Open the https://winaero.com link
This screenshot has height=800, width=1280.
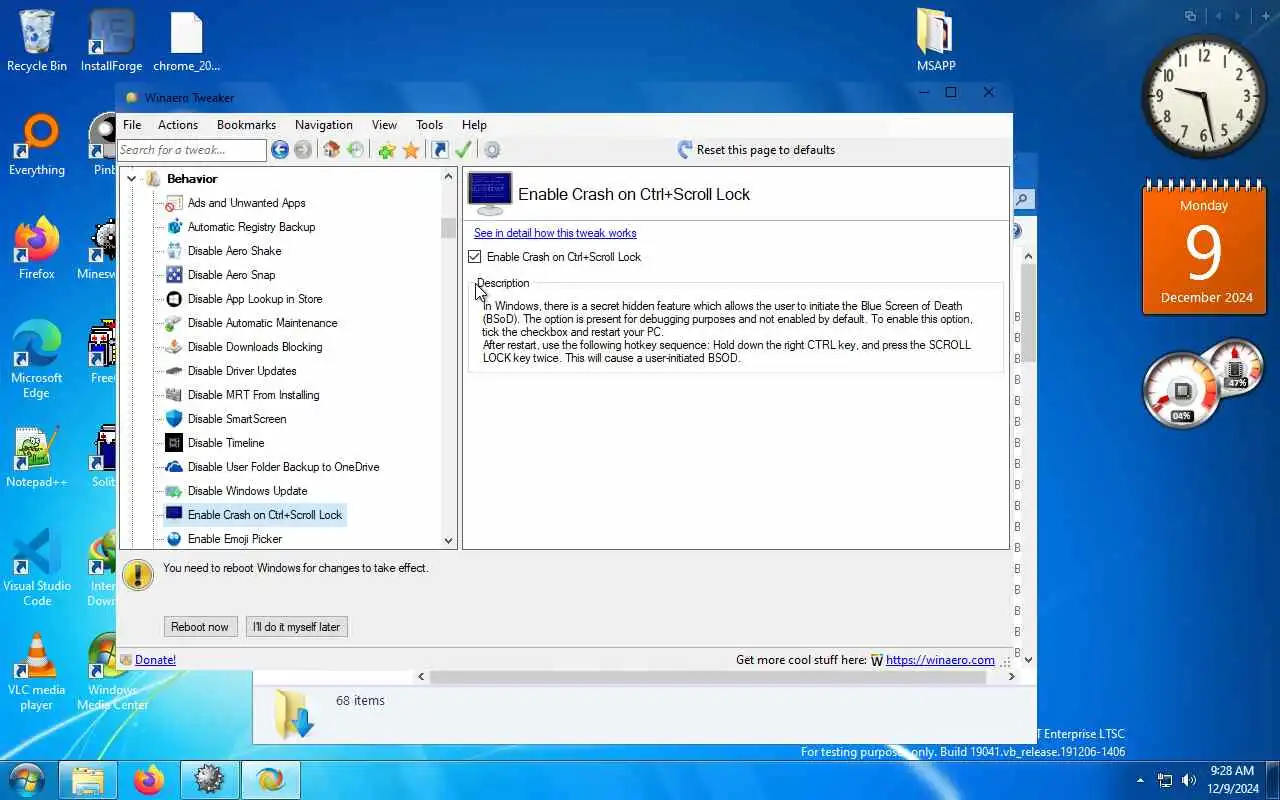click(940, 660)
